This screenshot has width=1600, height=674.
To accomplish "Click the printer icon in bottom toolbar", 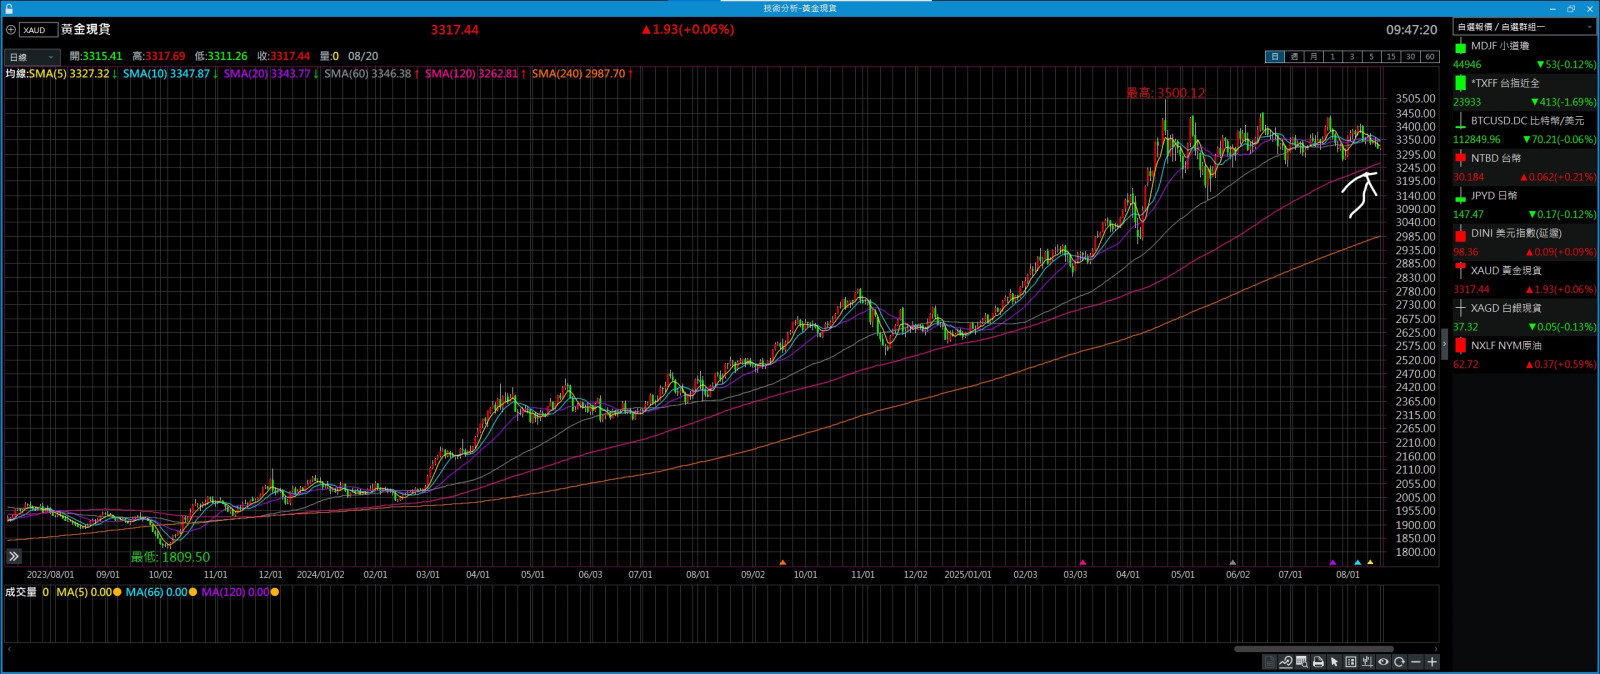I will 1318,662.
